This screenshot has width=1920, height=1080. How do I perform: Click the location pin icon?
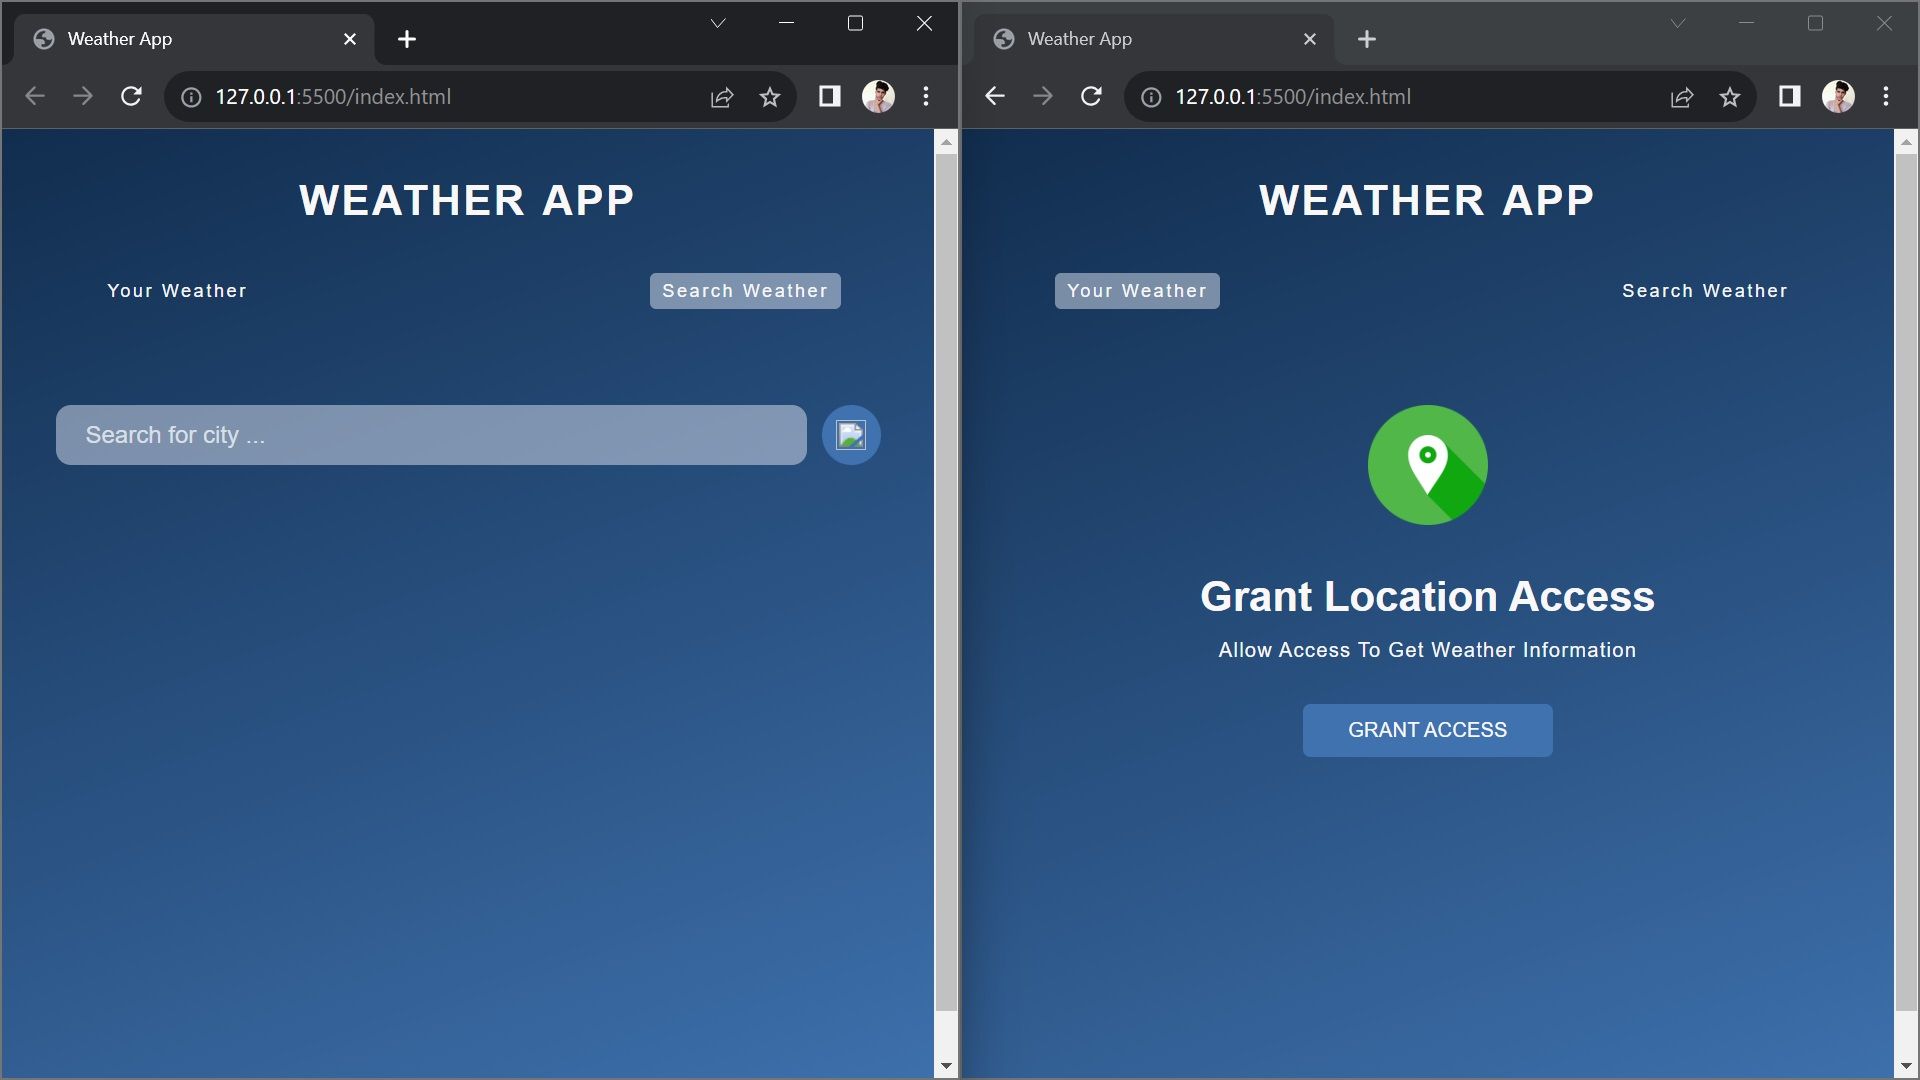click(1427, 464)
